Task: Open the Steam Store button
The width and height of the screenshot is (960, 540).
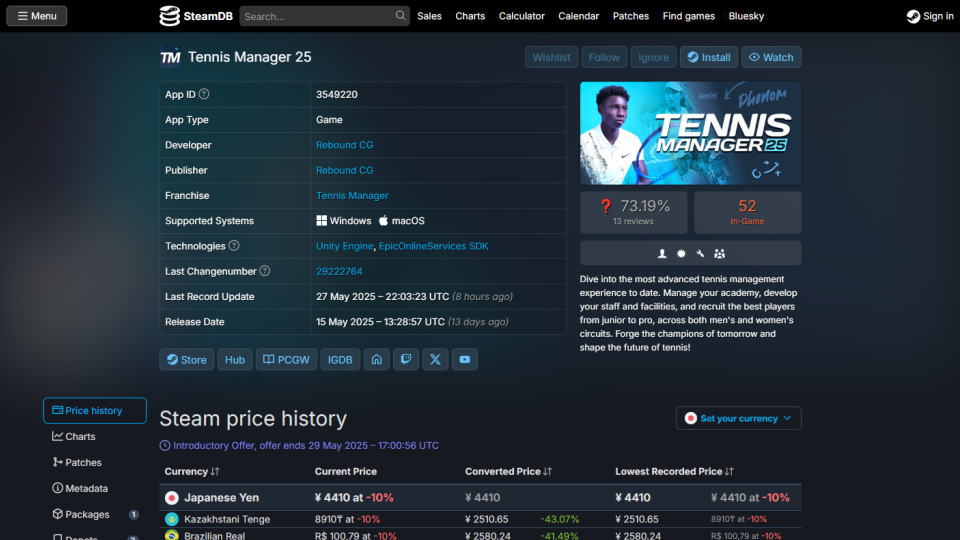Action: pos(187,359)
